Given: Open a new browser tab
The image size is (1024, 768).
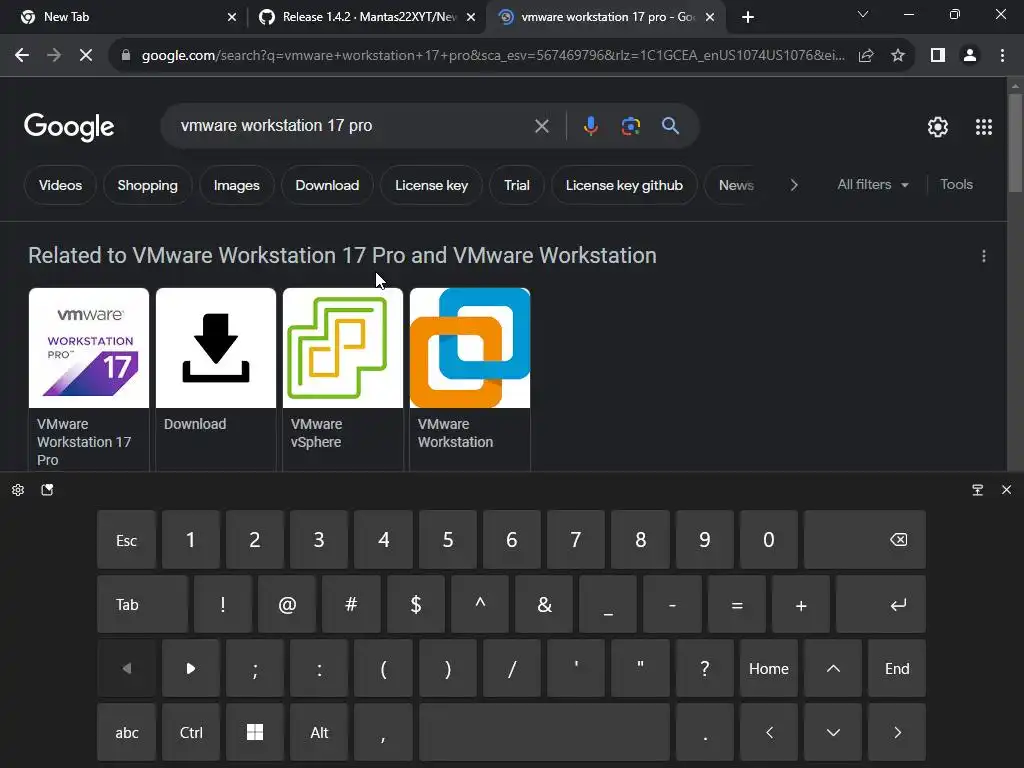Looking at the screenshot, I should tap(748, 18).
